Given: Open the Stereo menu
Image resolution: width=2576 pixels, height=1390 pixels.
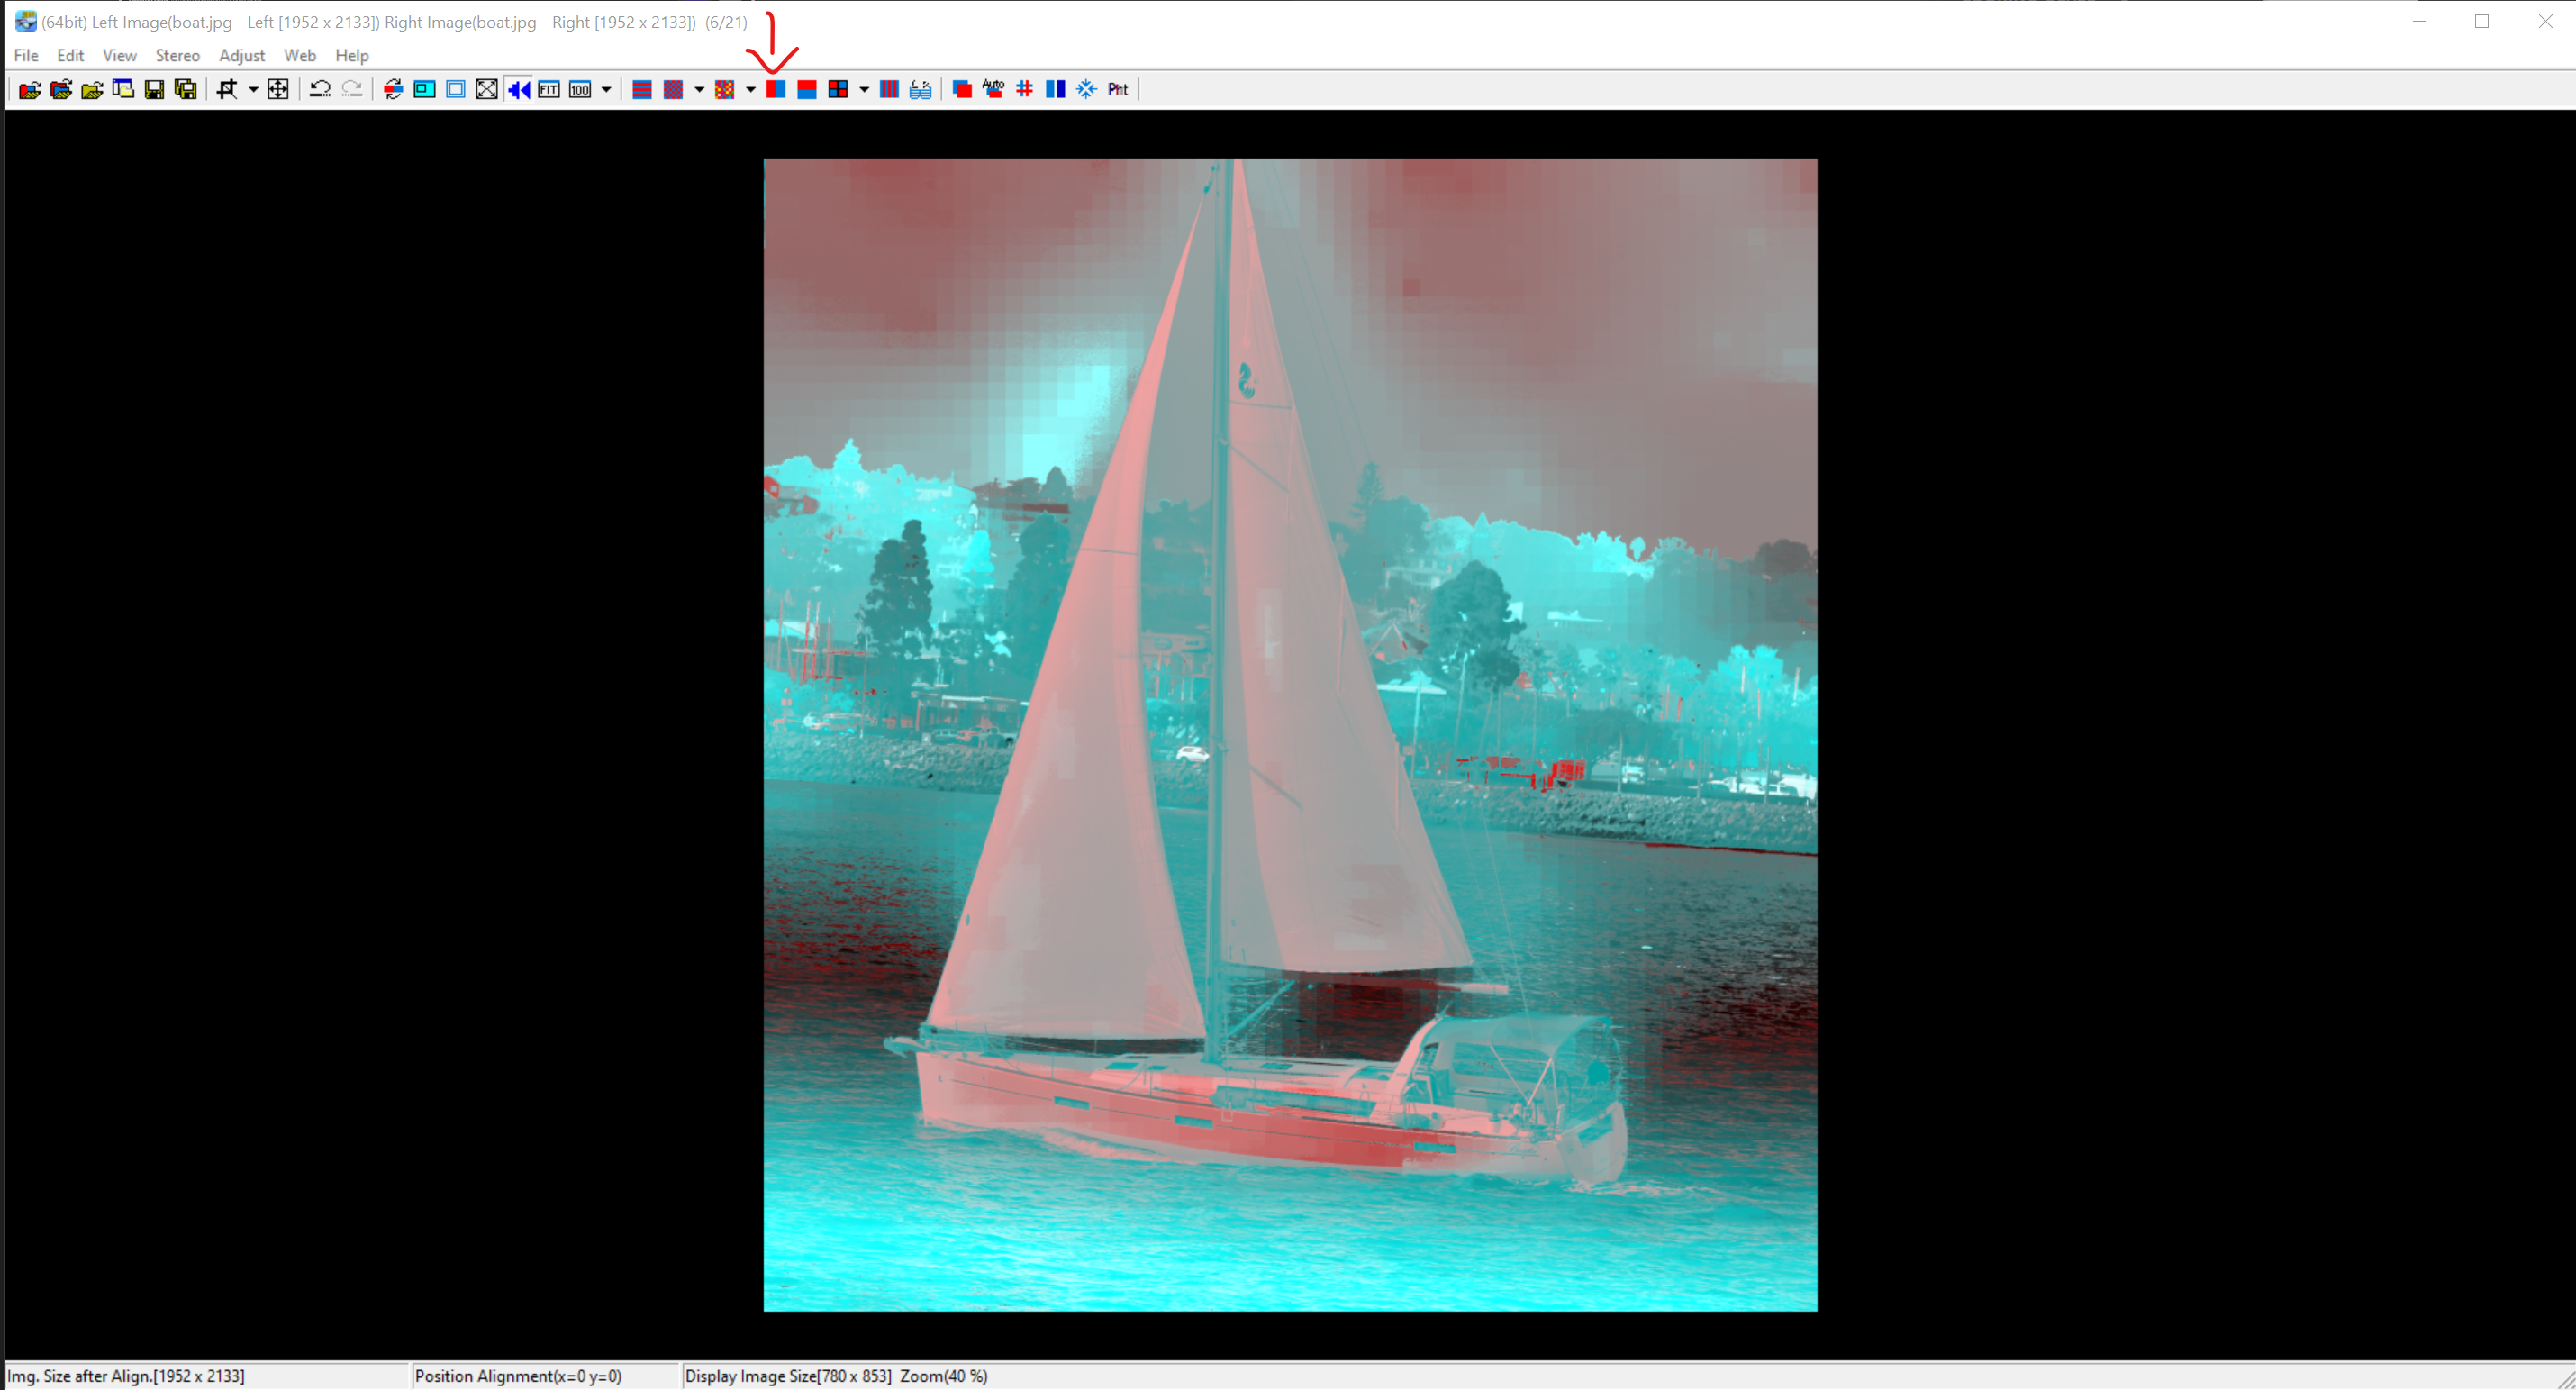Looking at the screenshot, I should [x=177, y=56].
